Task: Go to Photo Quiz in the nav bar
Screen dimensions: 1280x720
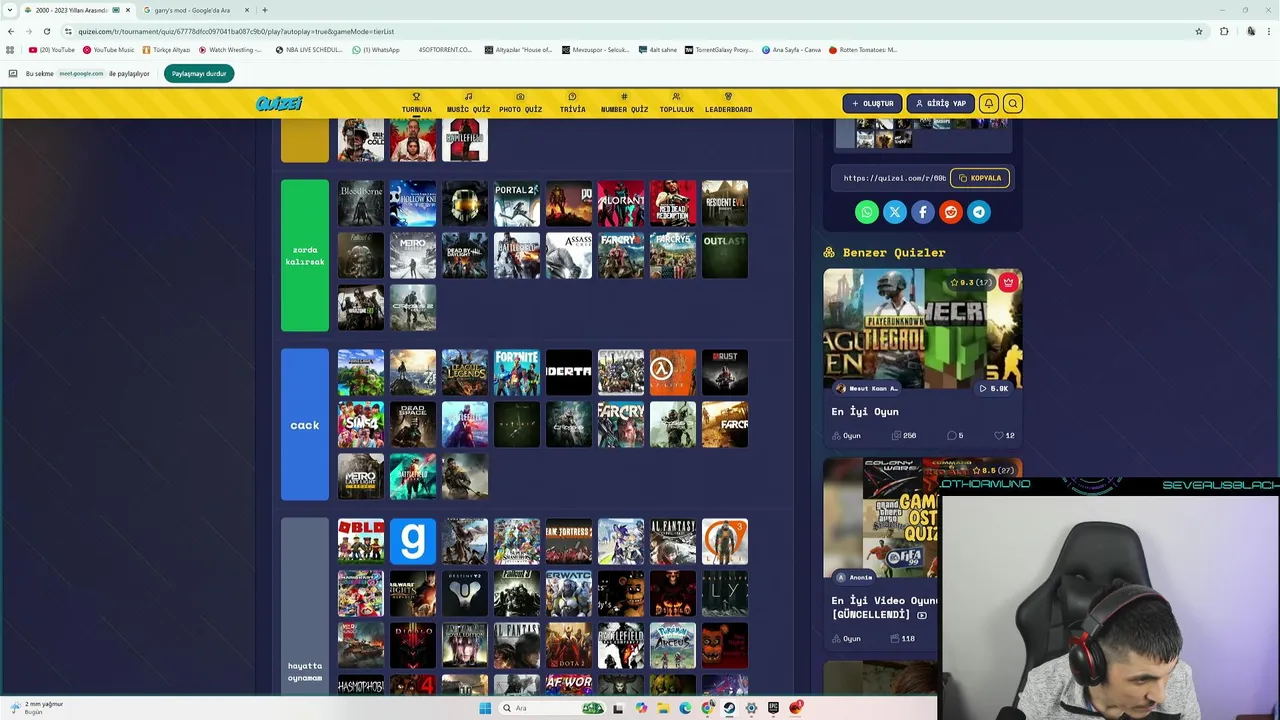Action: [x=520, y=103]
